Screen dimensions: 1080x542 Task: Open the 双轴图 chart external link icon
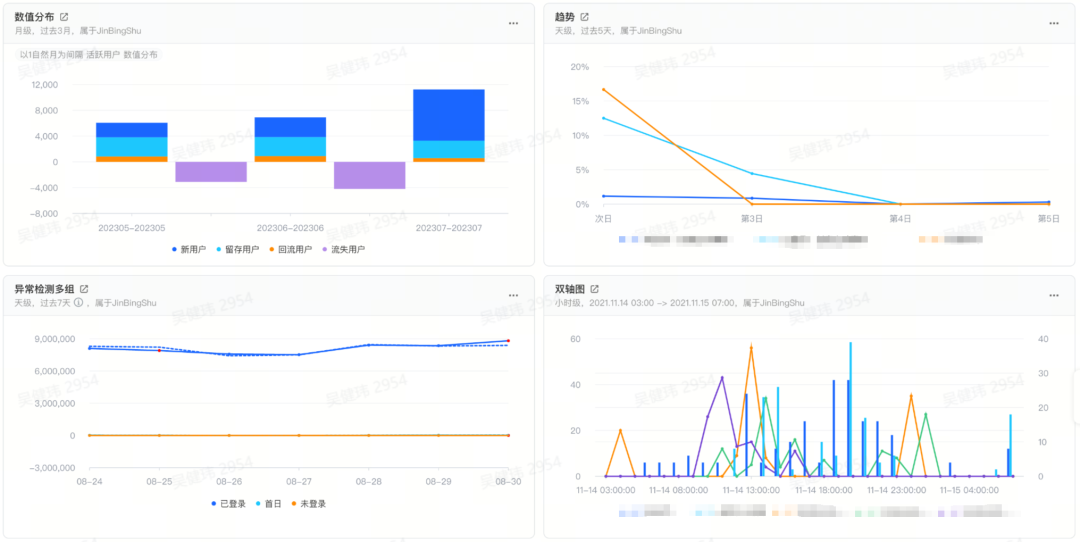click(594, 289)
